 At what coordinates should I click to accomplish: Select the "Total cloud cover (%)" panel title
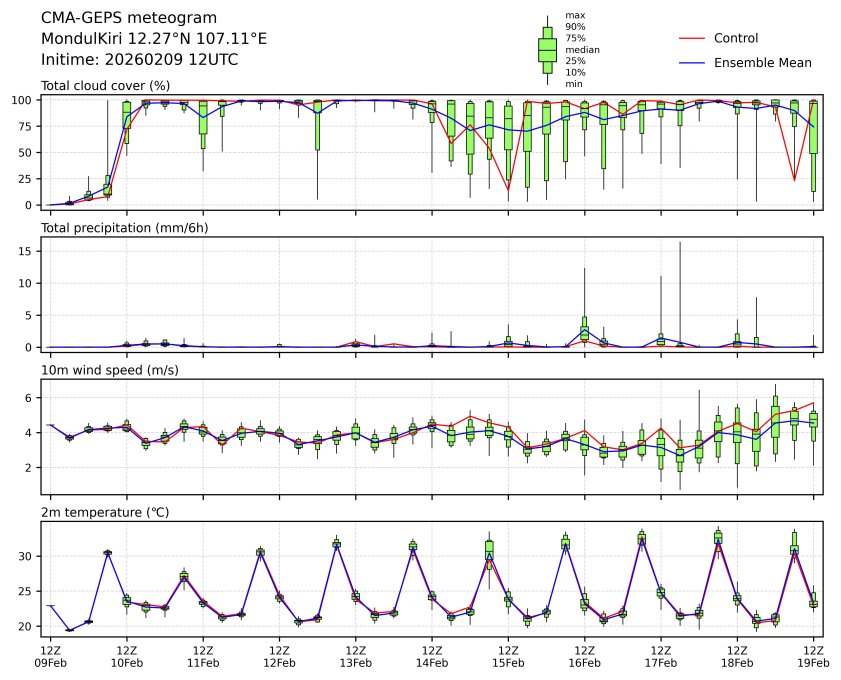click(x=105, y=86)
